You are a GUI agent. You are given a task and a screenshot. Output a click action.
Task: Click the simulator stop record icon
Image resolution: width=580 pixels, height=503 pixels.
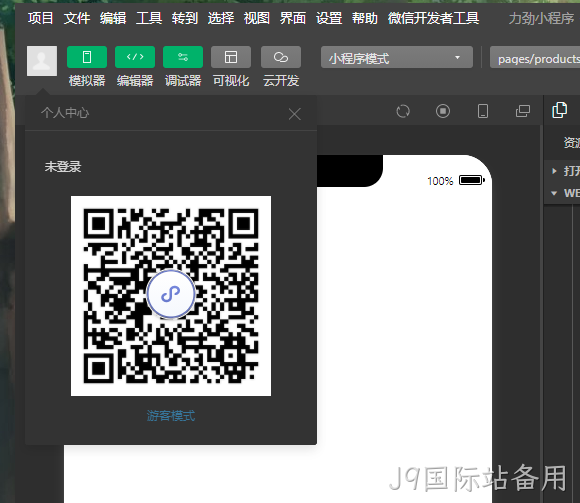point(443,111)
